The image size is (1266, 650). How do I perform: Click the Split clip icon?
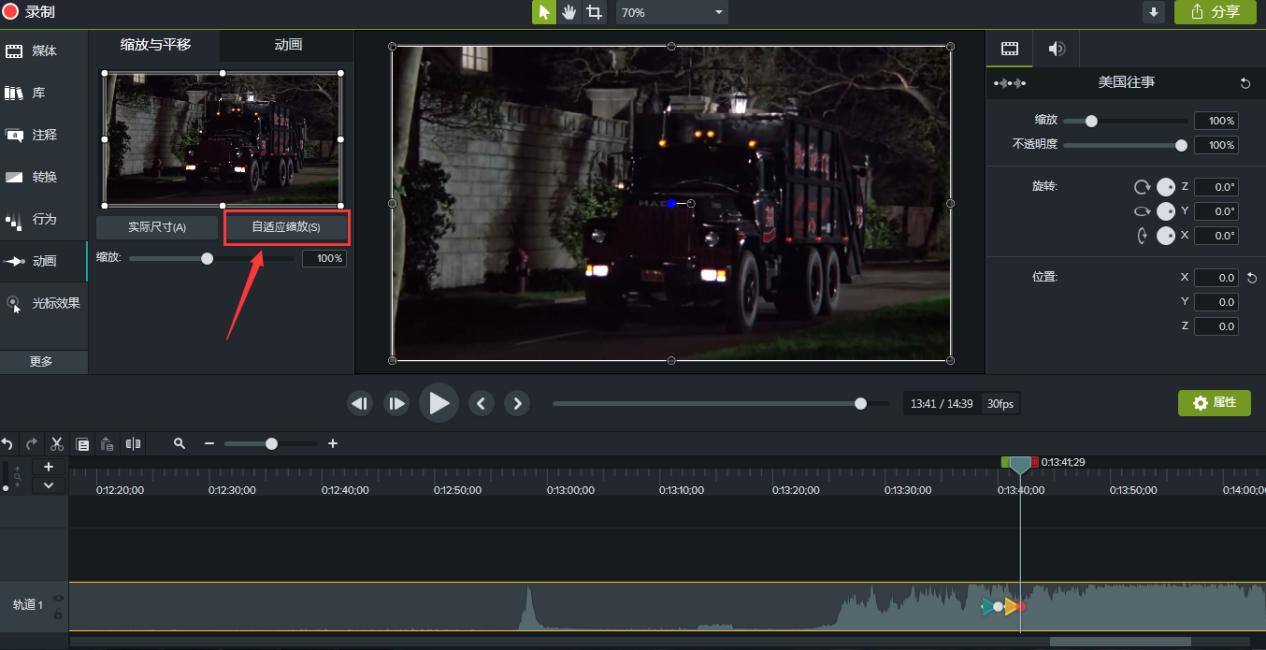click(x=133, y=444)
